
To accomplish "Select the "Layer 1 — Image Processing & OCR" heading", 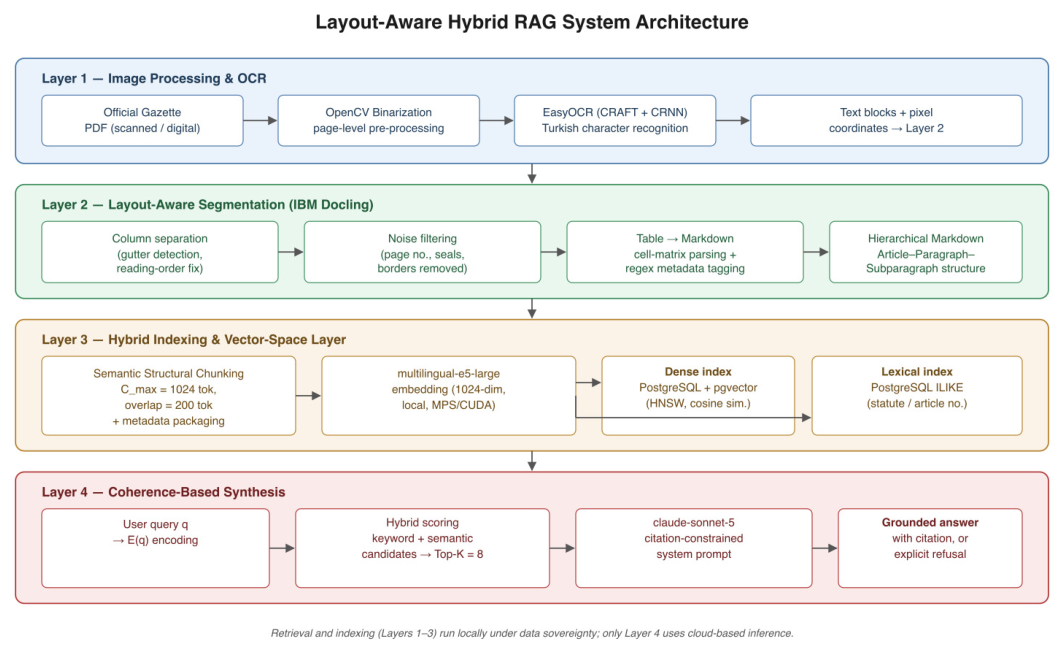I will (154, 79).
